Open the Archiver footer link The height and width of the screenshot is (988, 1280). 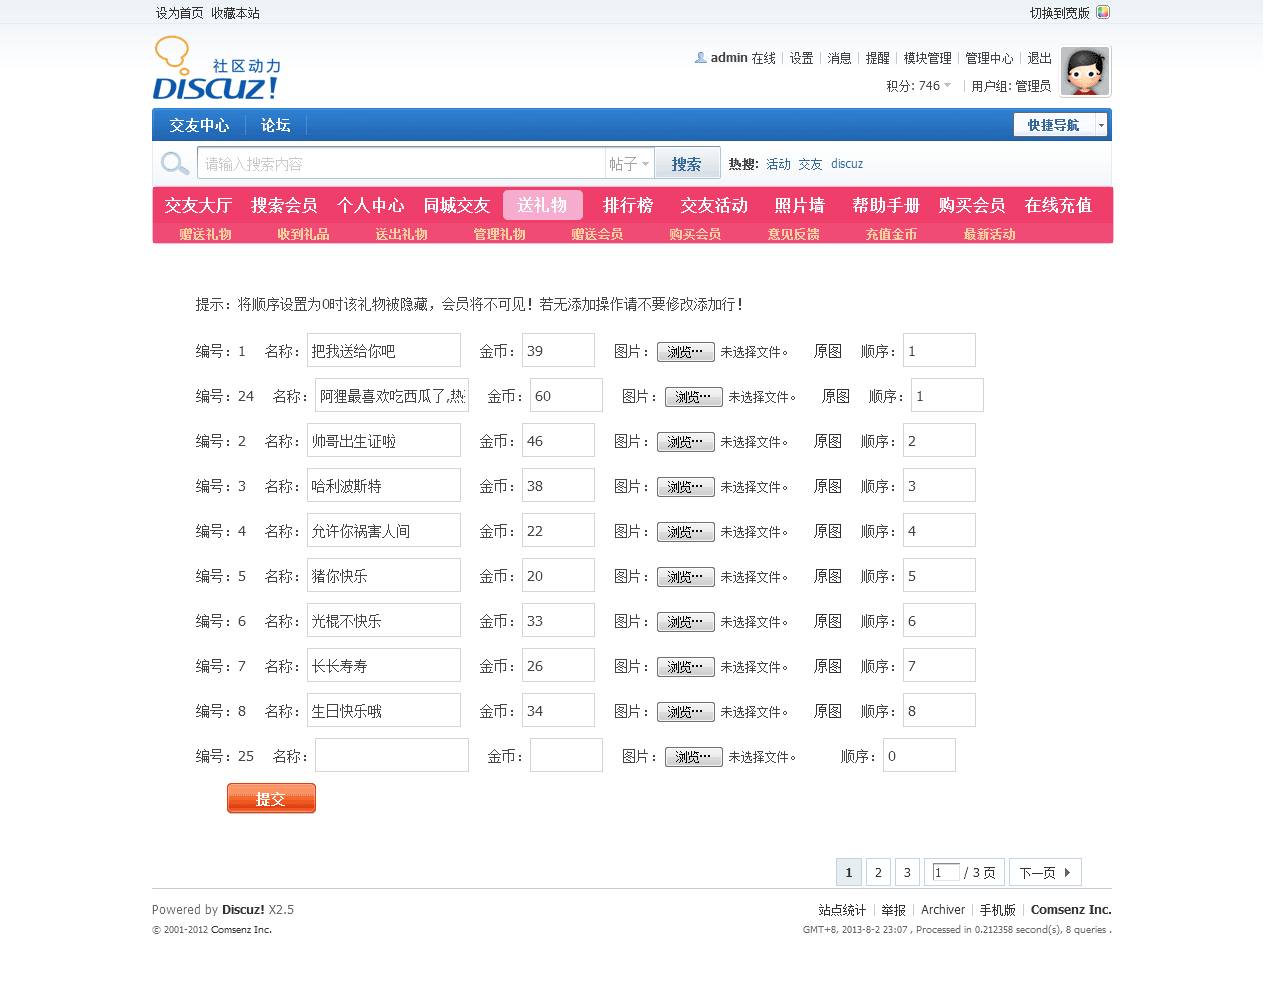click(943, 910)
